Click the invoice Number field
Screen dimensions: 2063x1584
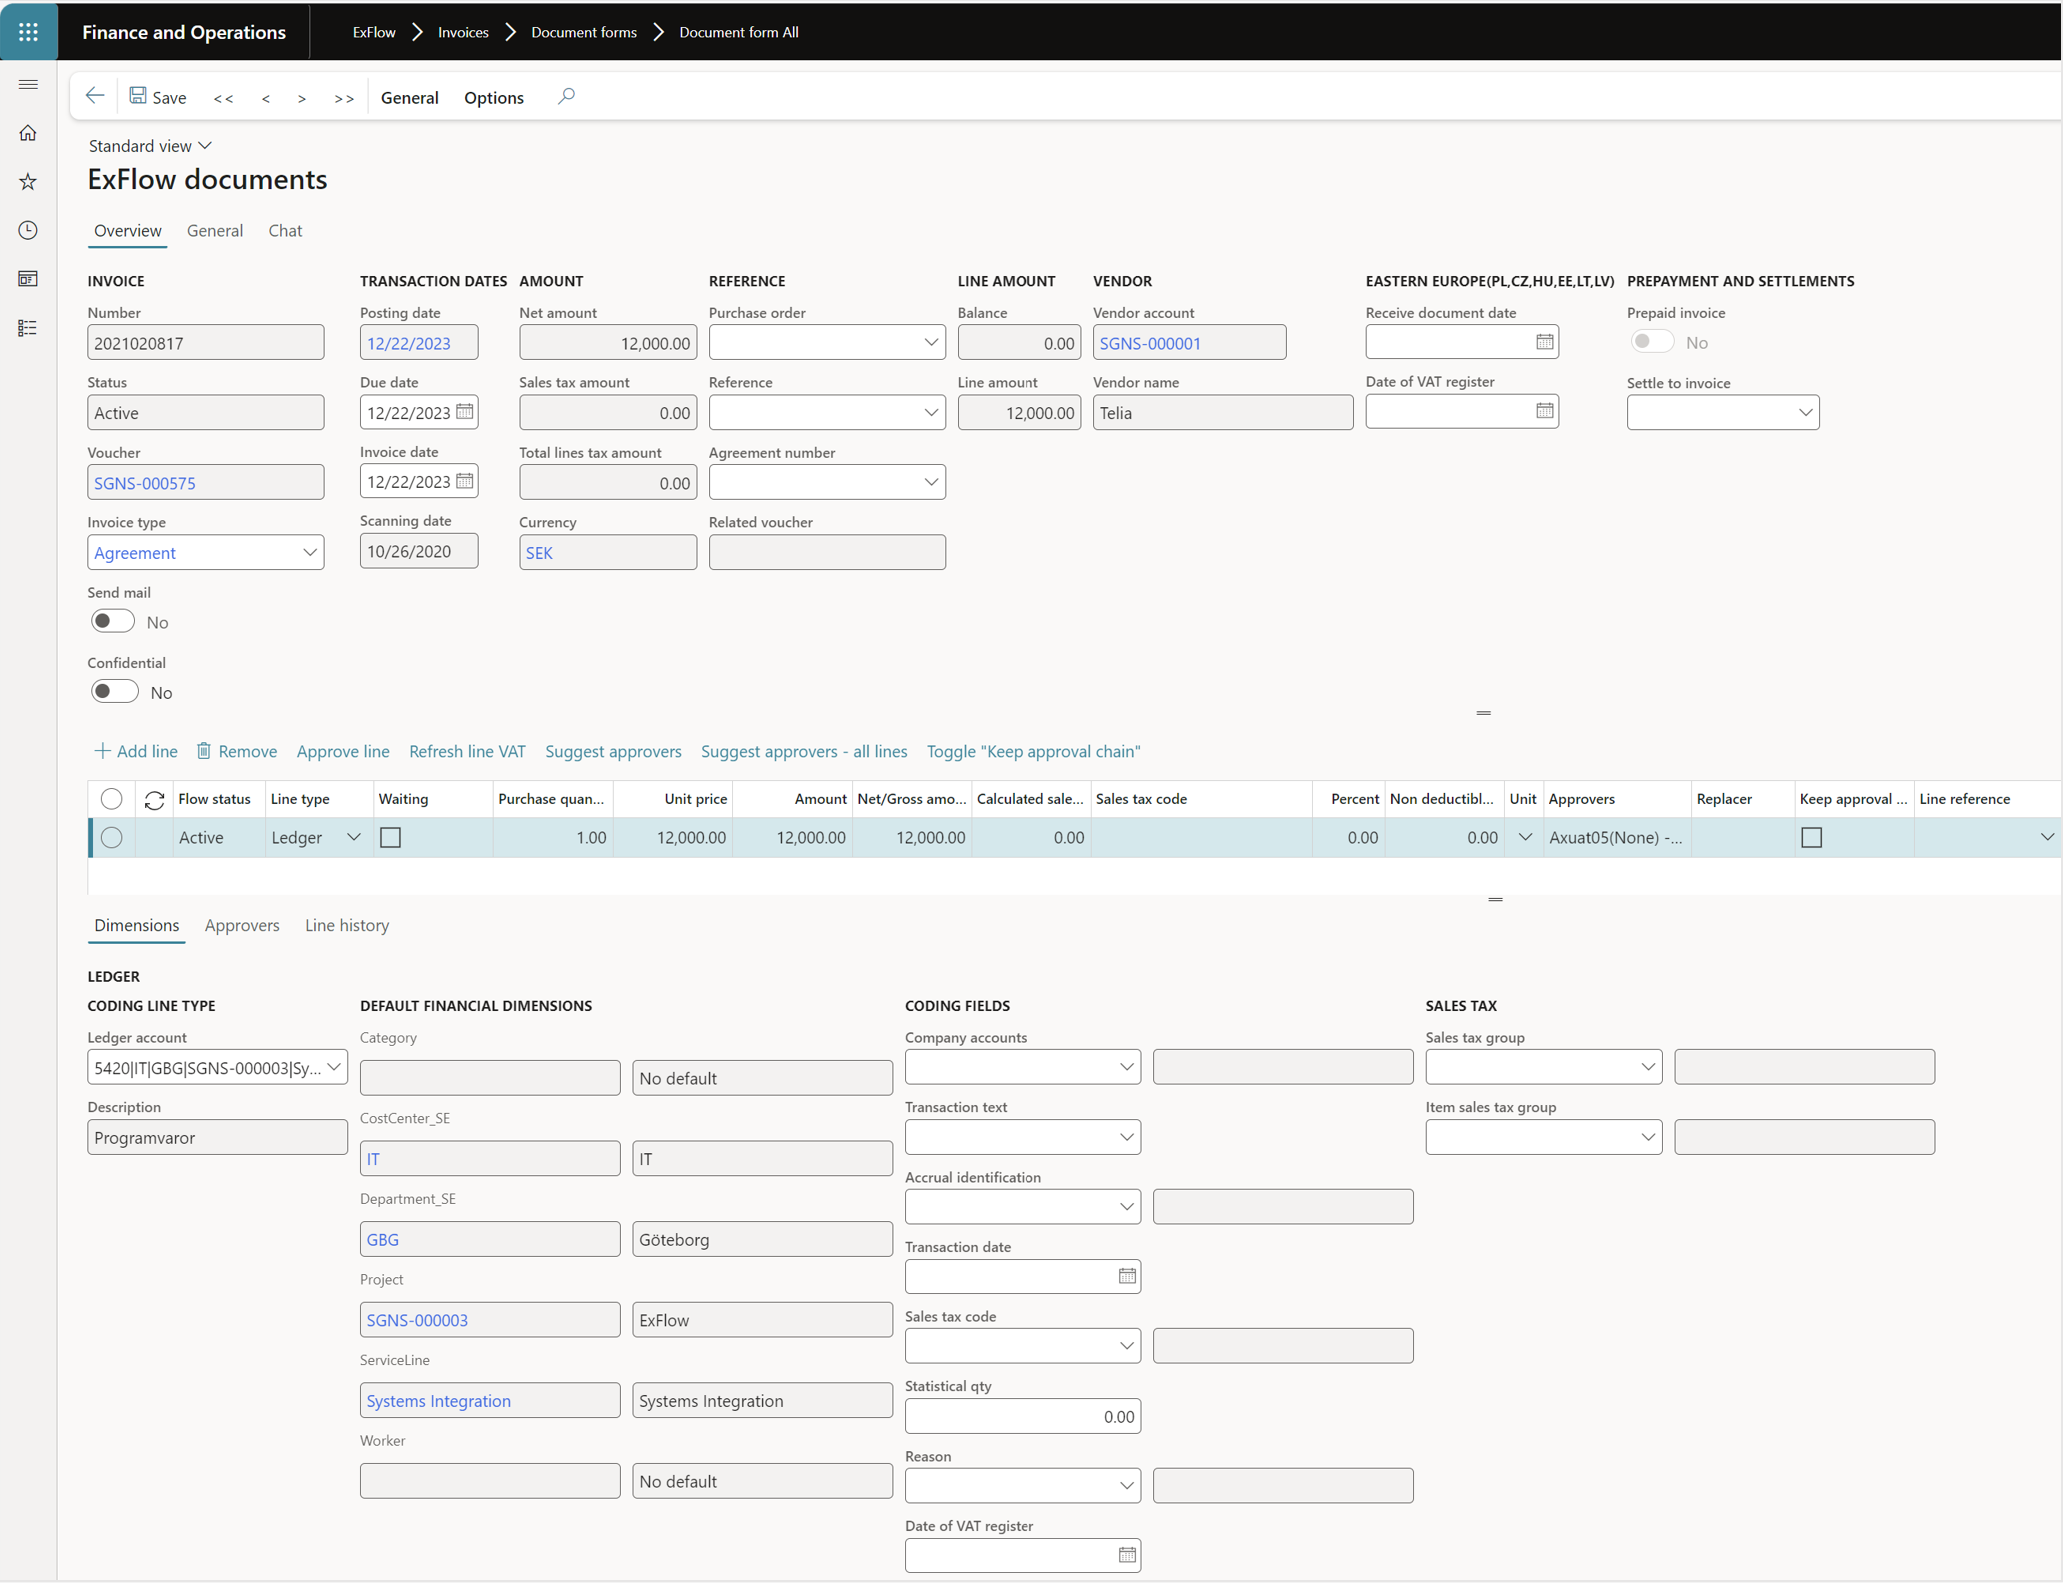point(205,343)
